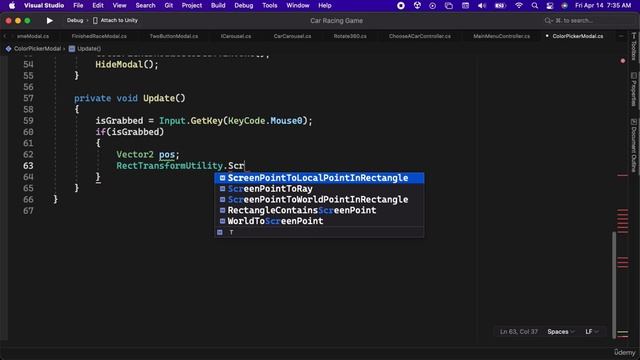Open the Search menu

pyautogui.click(x=145, y=6)
